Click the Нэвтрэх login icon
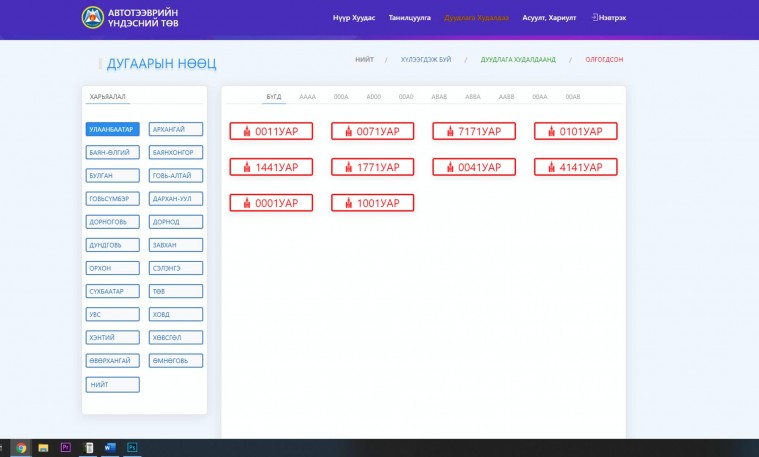This screenshot has width=759, height=457. (596, 17)
